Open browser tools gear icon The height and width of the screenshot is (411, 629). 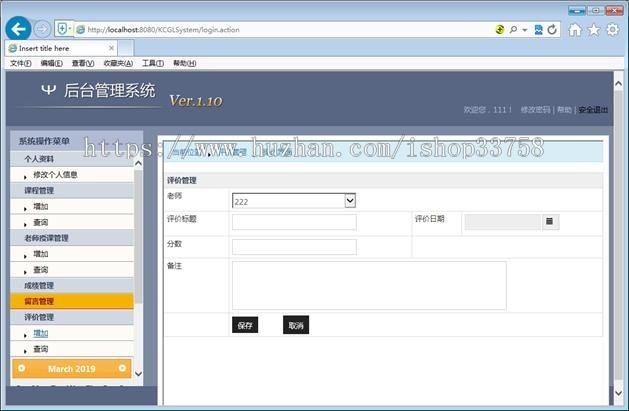(613, 30)
